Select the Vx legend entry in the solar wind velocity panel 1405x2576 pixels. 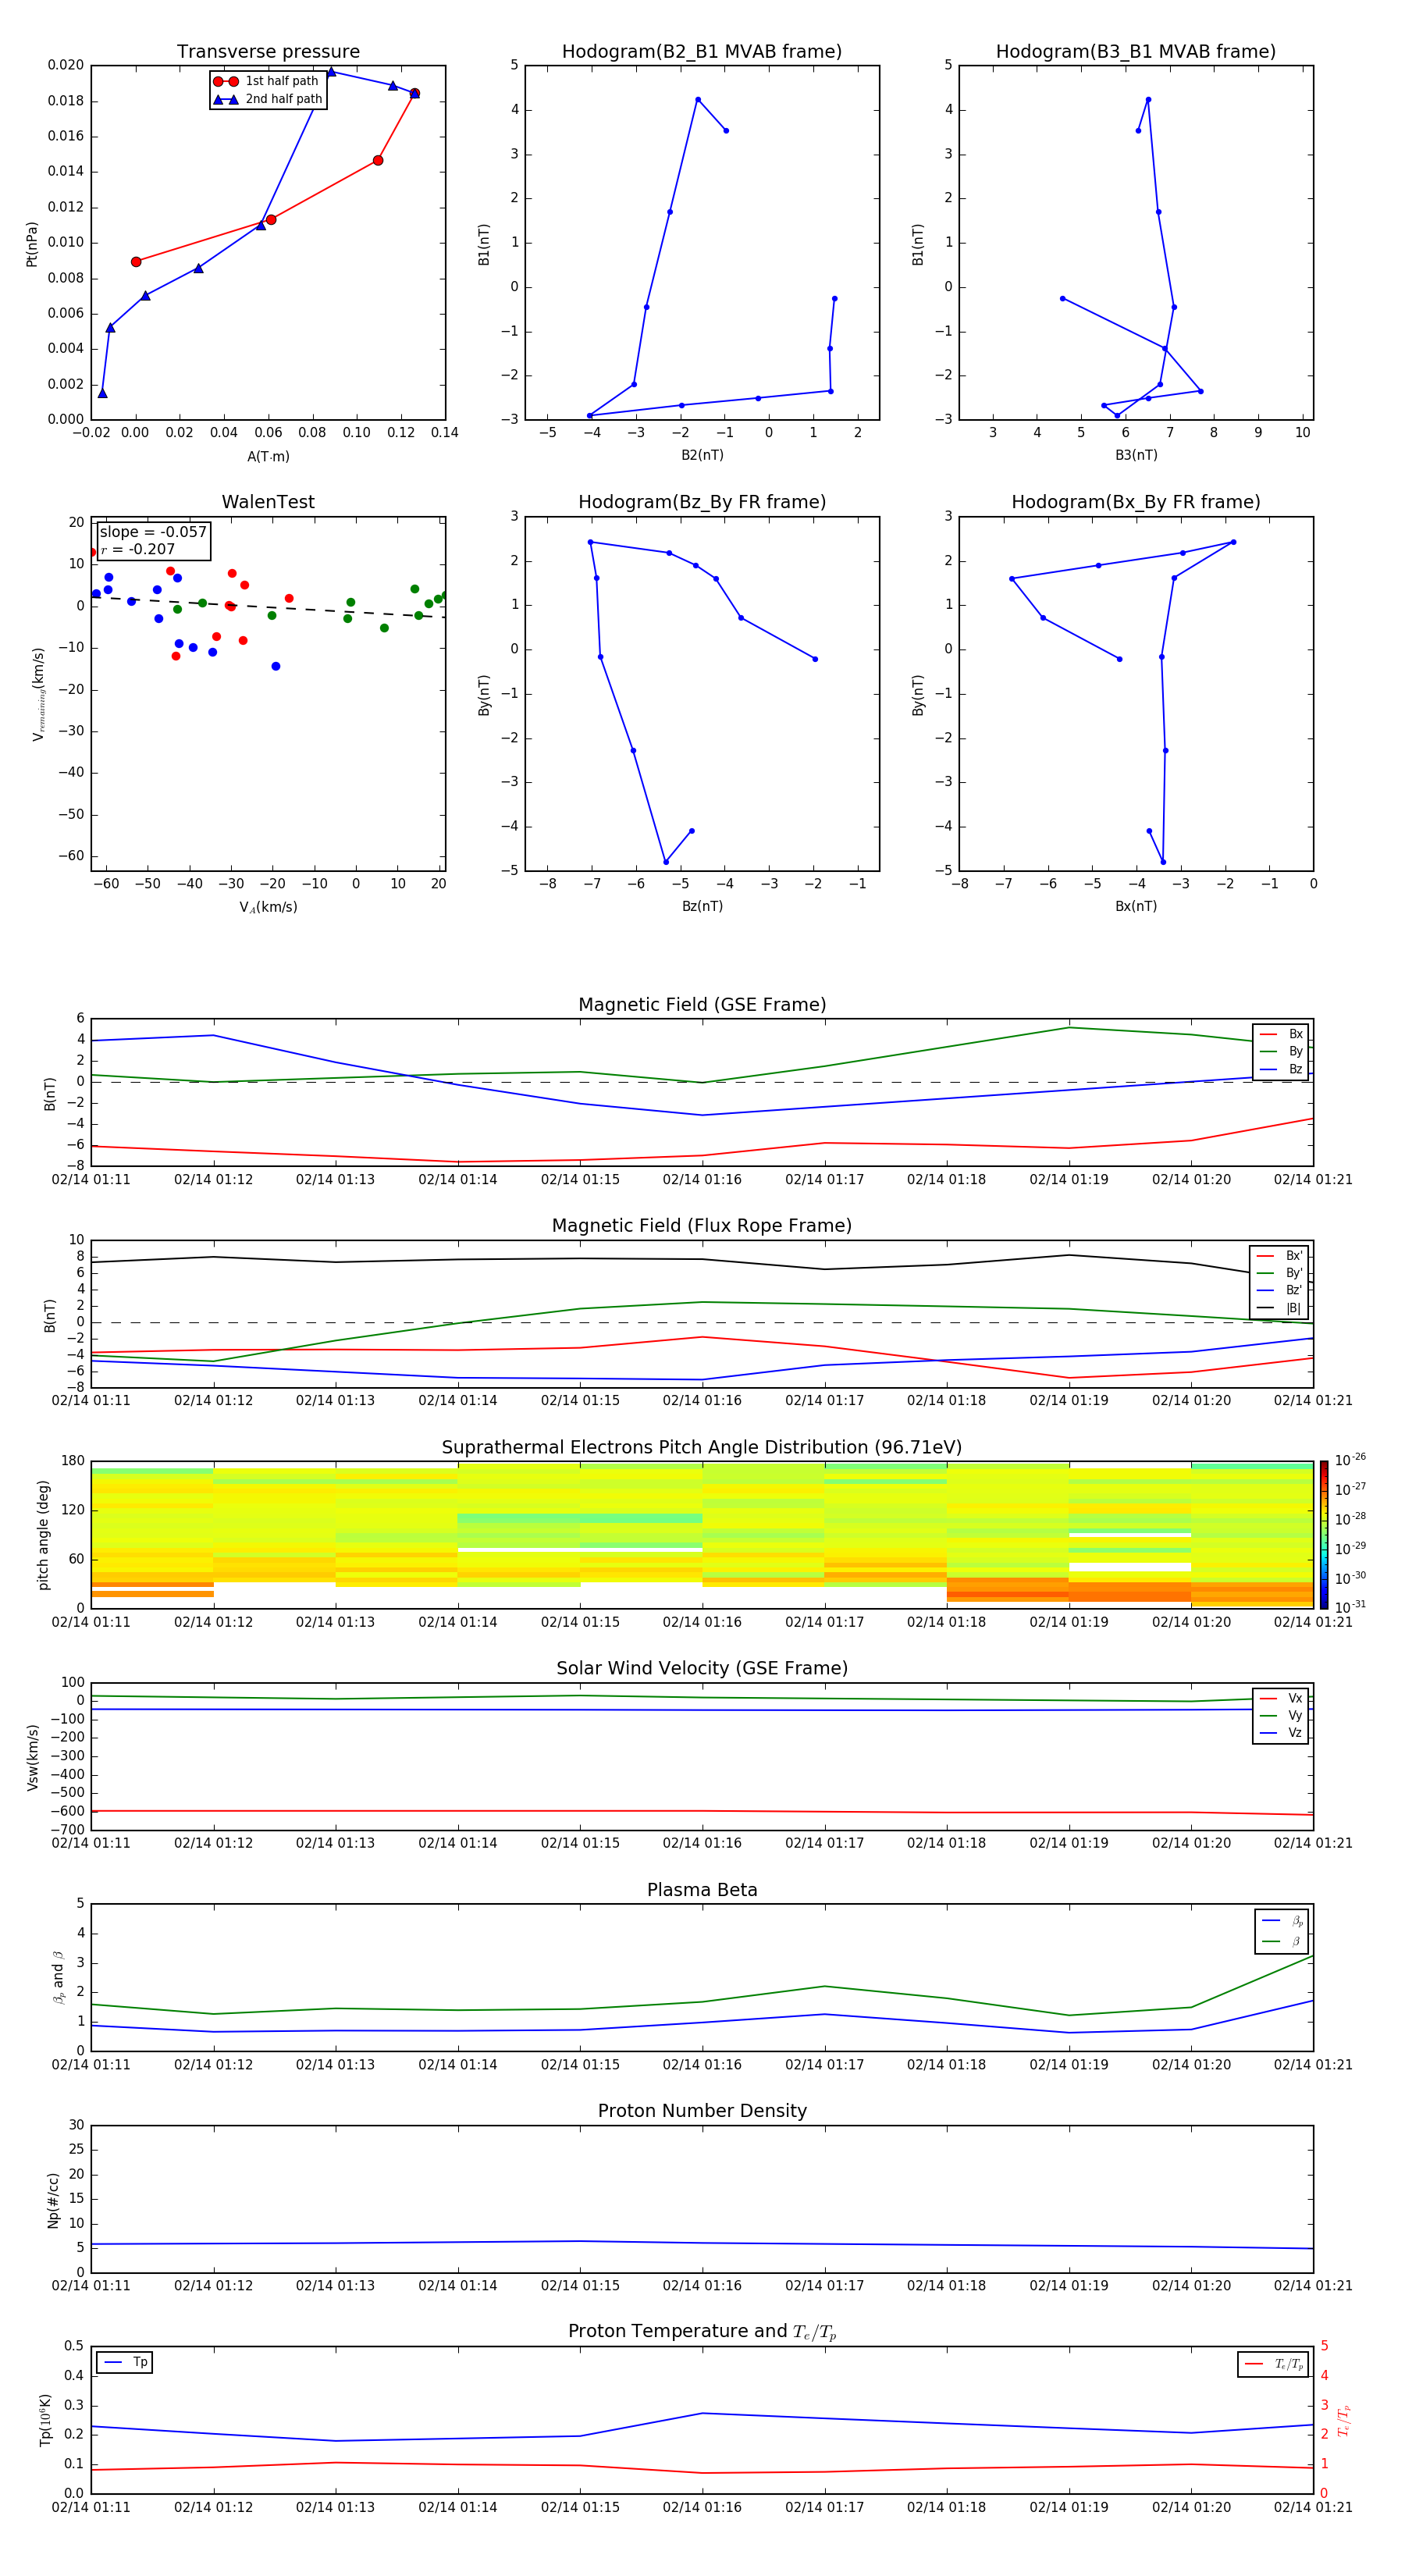click(x=1281, y=1698)
